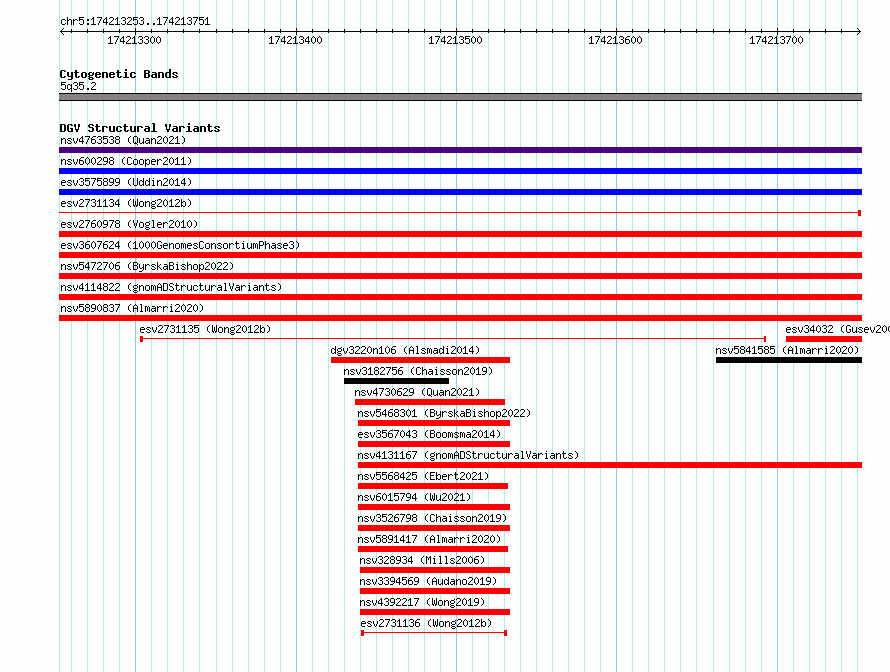Click the right arrow of the ruler
Screen dimensions: 890x672
(859, 31)
